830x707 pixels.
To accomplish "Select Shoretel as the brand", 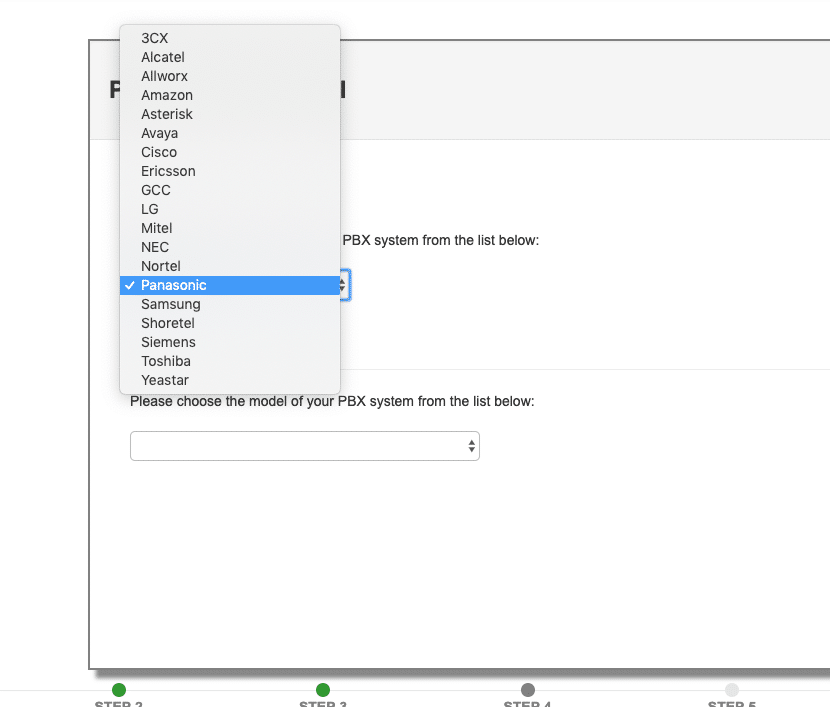I will [x=230, y=323].
